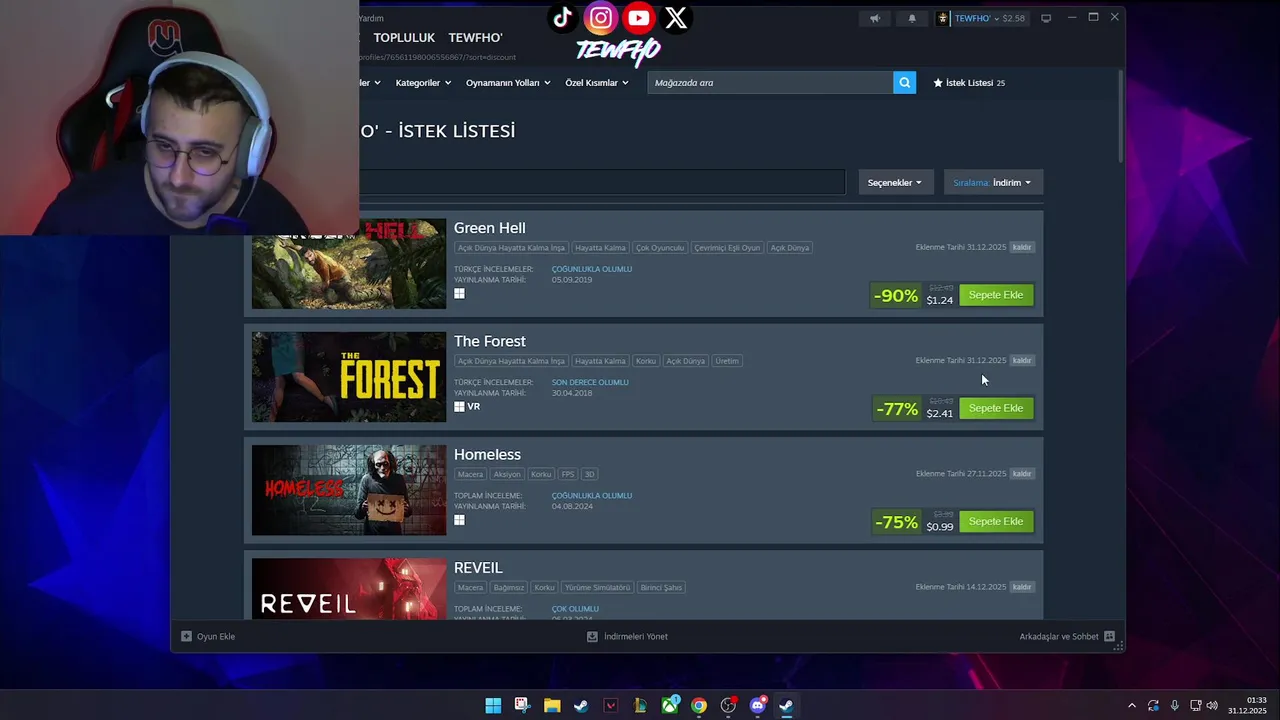This screenshot has height=720, width=1280.
Task: Show hidden system tray icons
Action: click(1132, 706)
